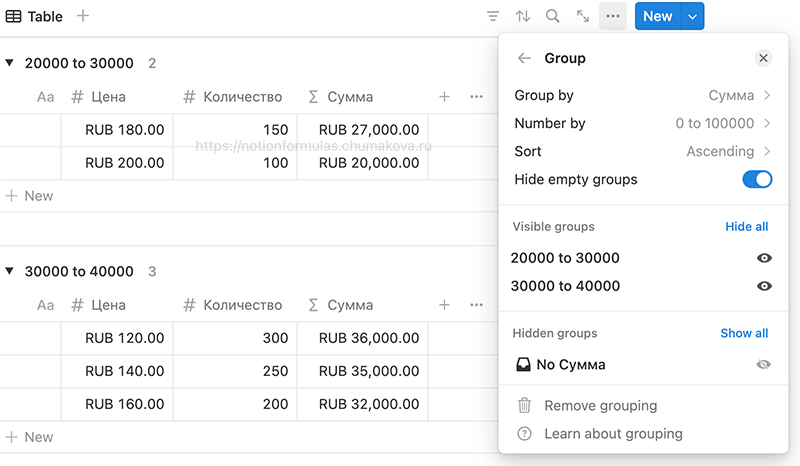Add a new row in the 30000 to 40000 group

click(29, 437)
